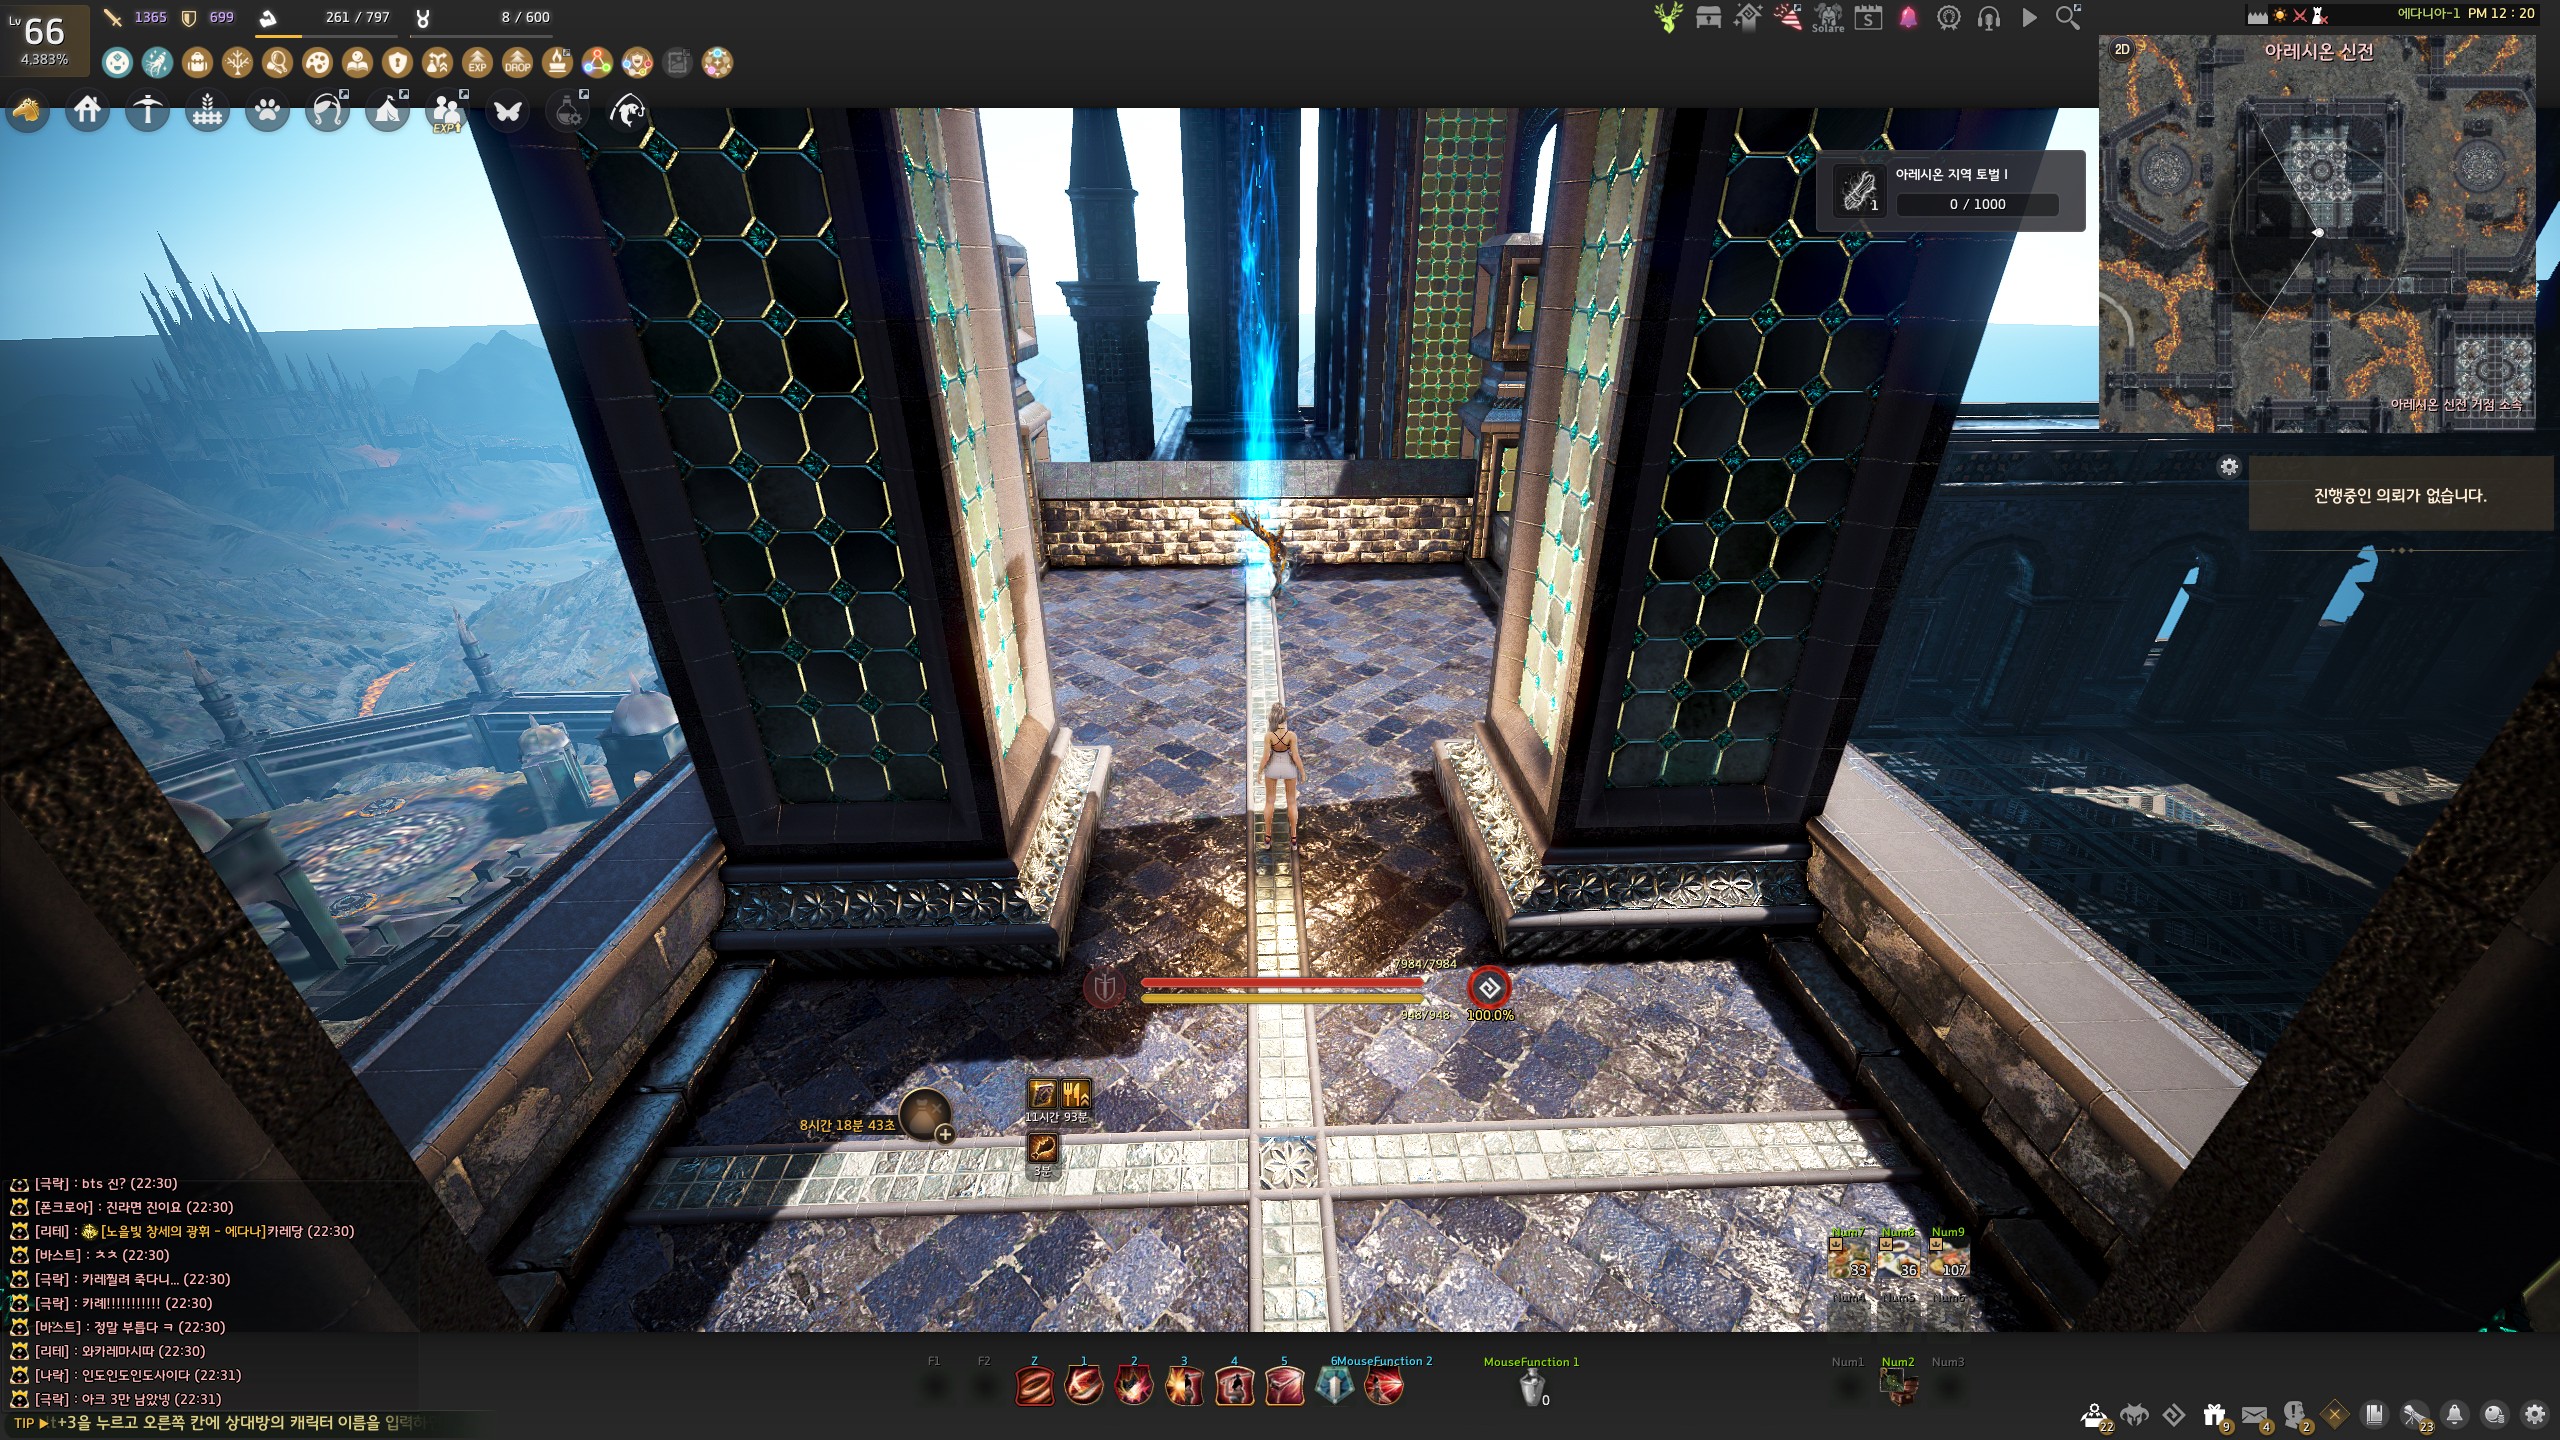Click the red character health bar
2560x1440 pixels.
coord(1282,983)
